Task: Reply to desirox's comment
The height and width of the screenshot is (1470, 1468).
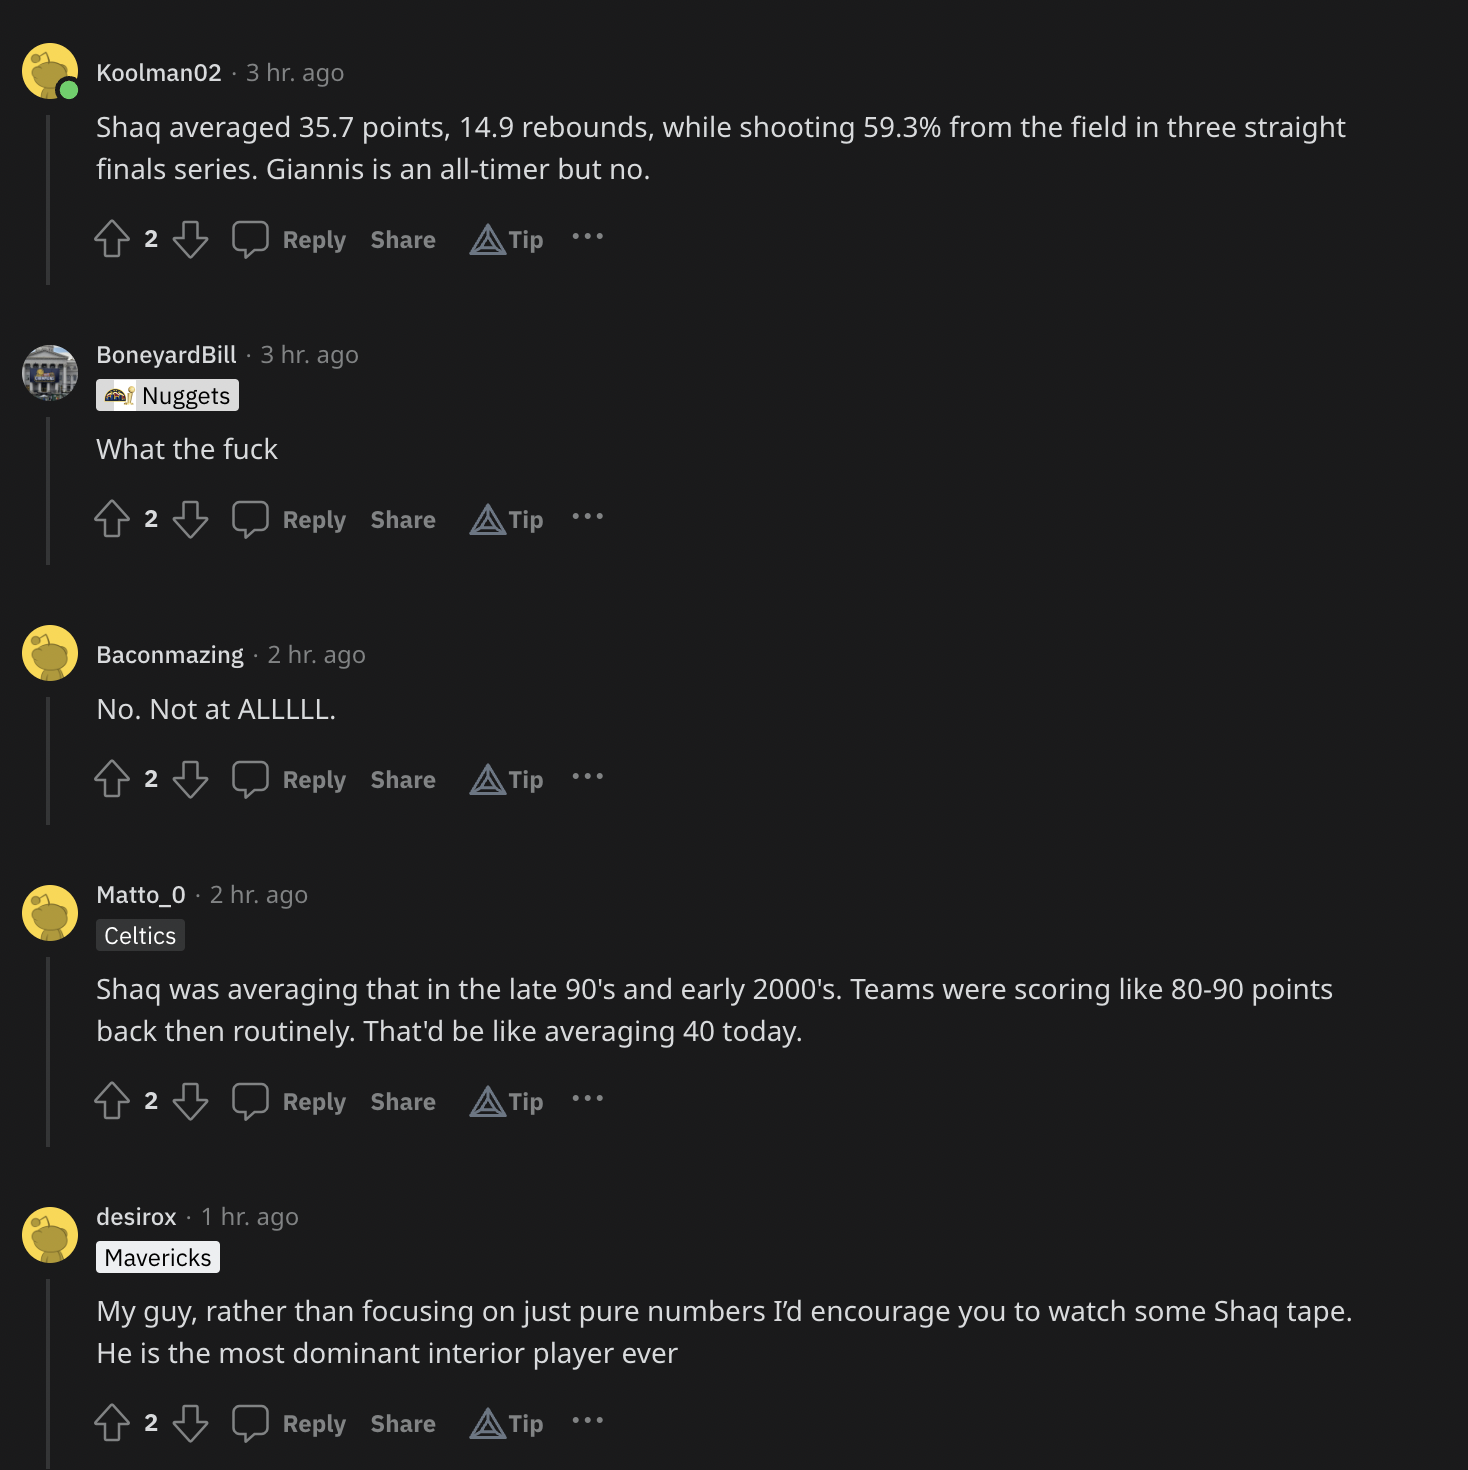Action: 313,1424
